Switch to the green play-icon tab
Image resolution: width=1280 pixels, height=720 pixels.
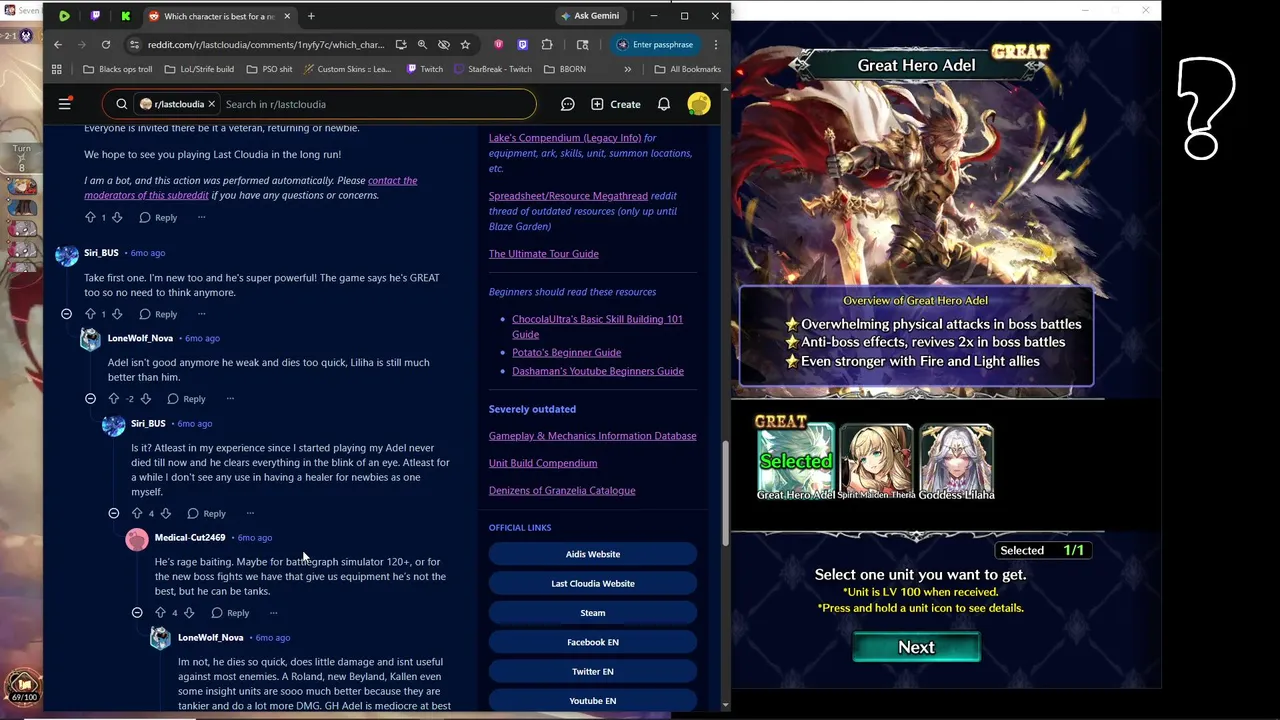point(64,16)
